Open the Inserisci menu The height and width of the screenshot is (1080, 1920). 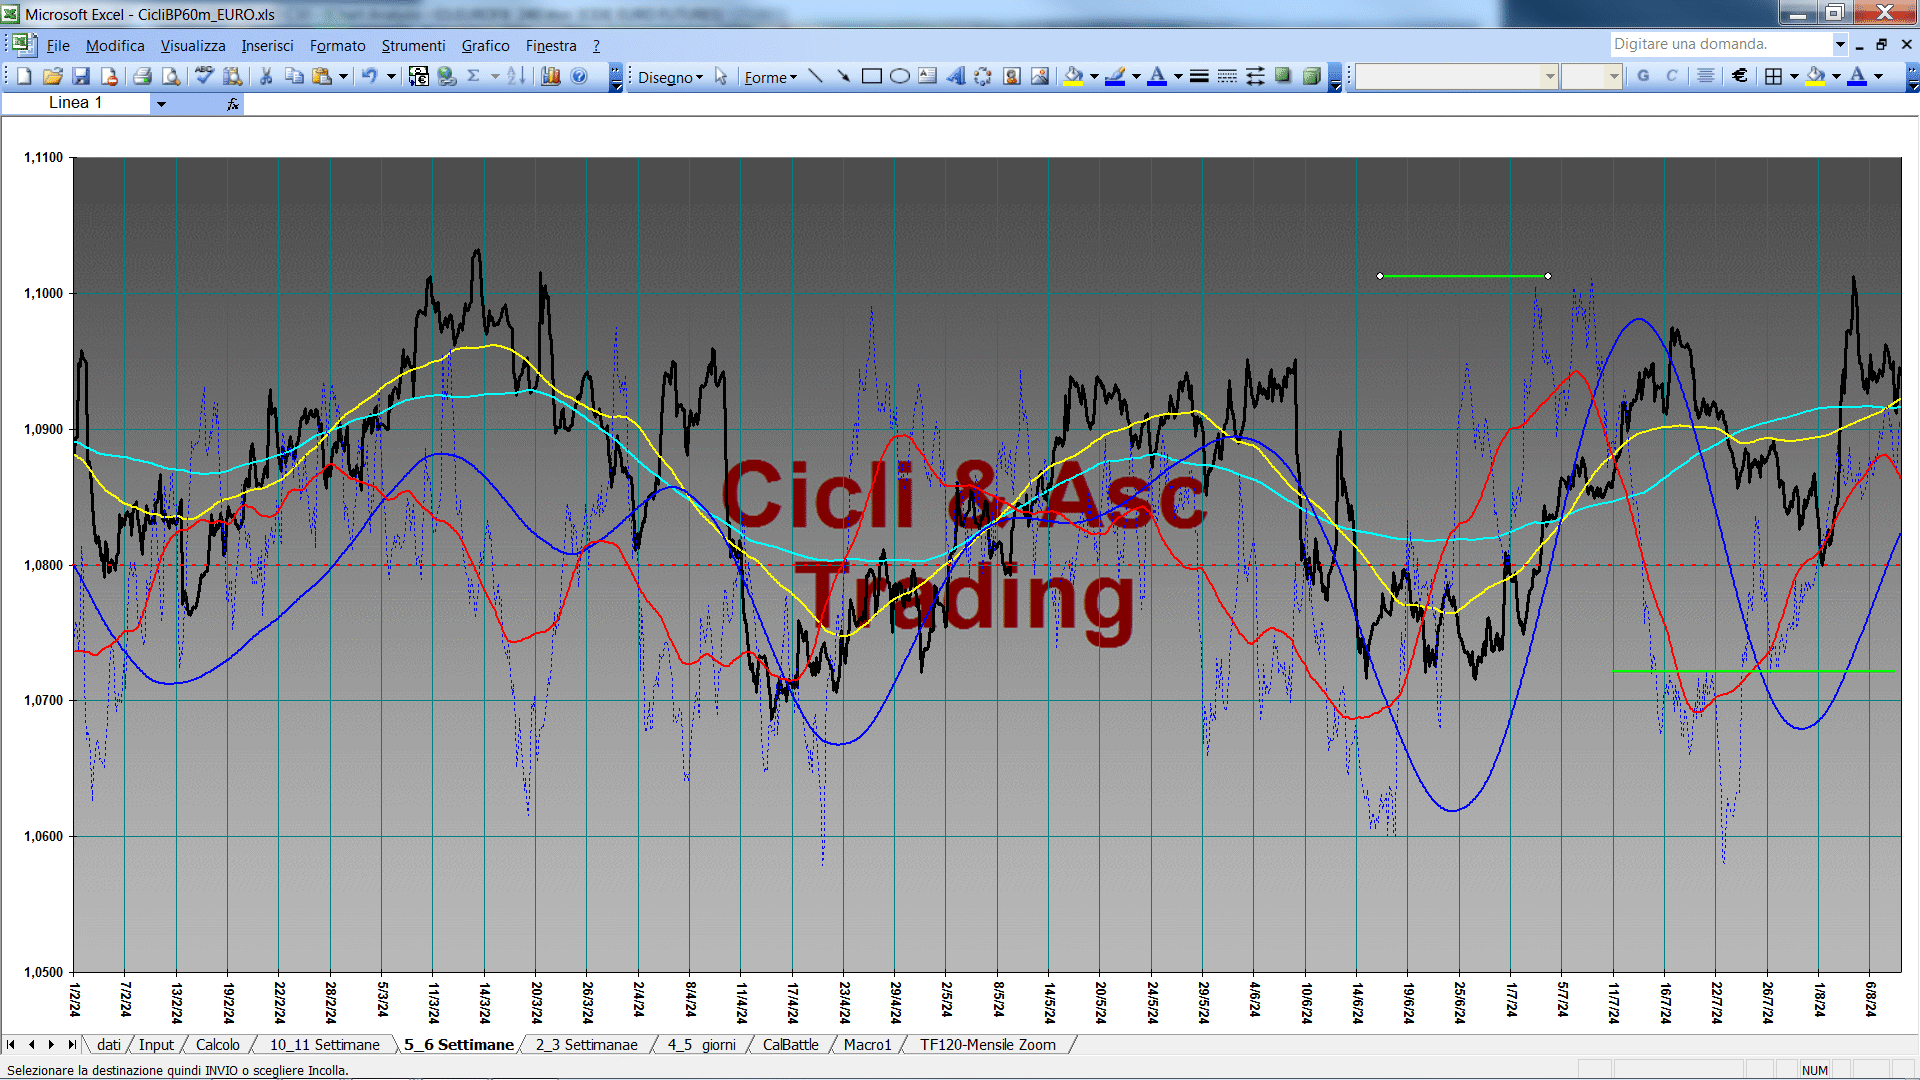coord(267,46)
